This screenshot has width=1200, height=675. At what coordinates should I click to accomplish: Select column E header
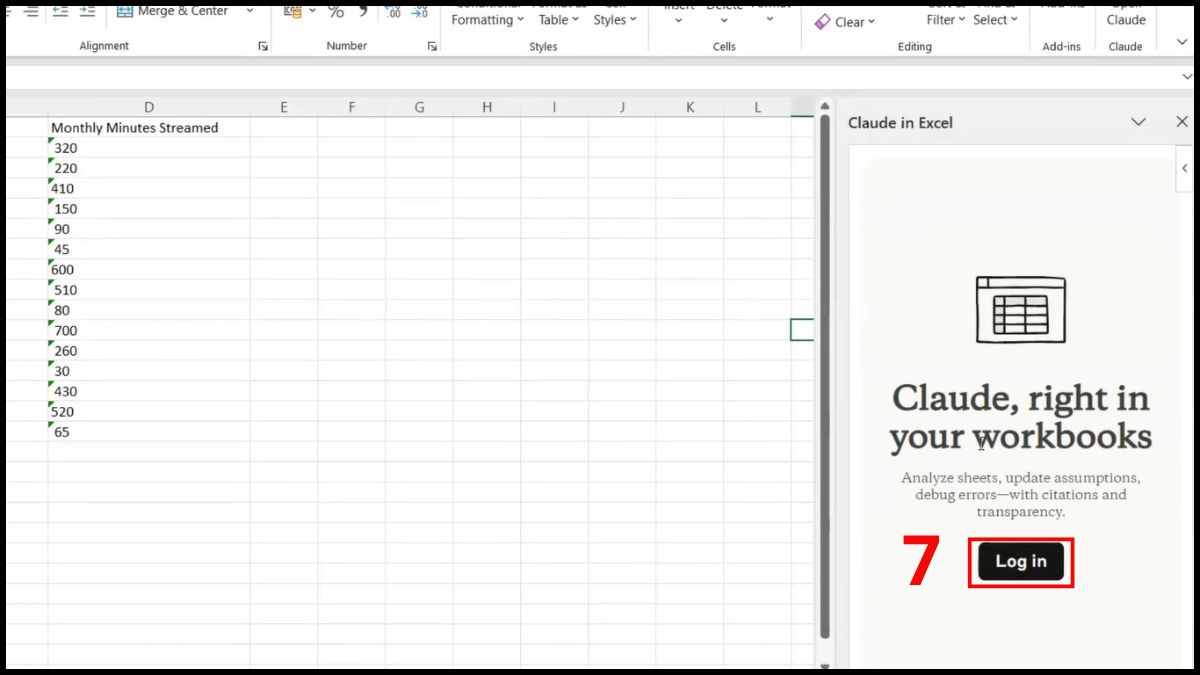284,107
